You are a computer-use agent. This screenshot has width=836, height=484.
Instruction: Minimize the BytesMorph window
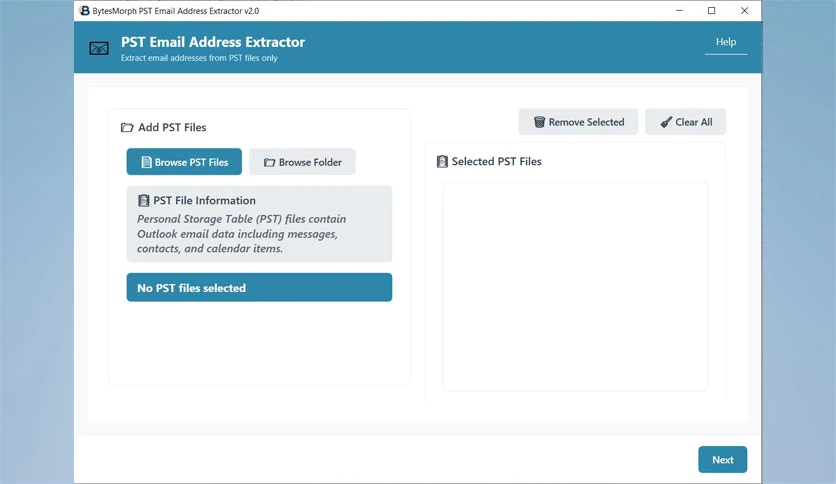click(679, 11)
